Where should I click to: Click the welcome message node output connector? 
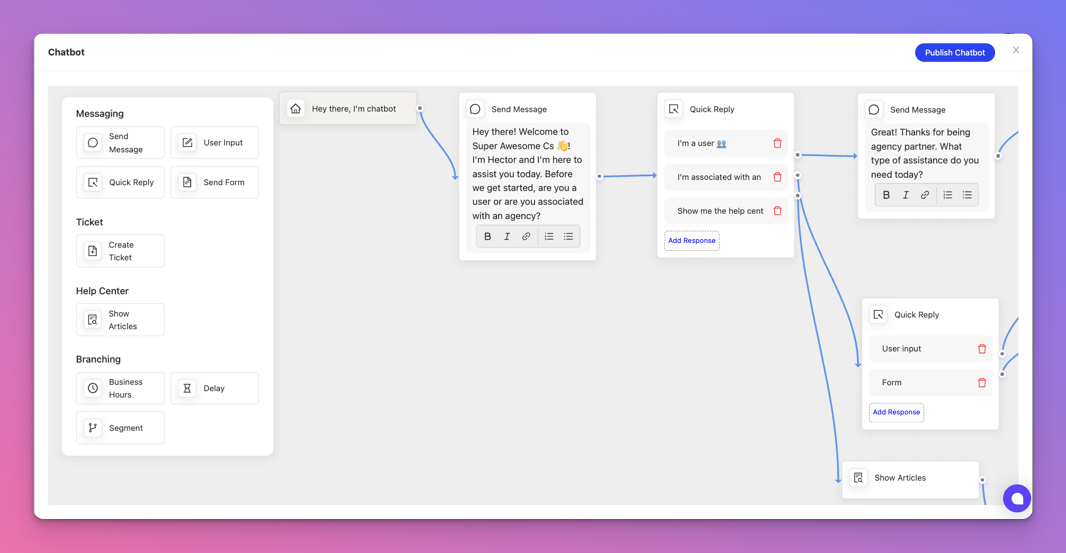click(600, 177)
